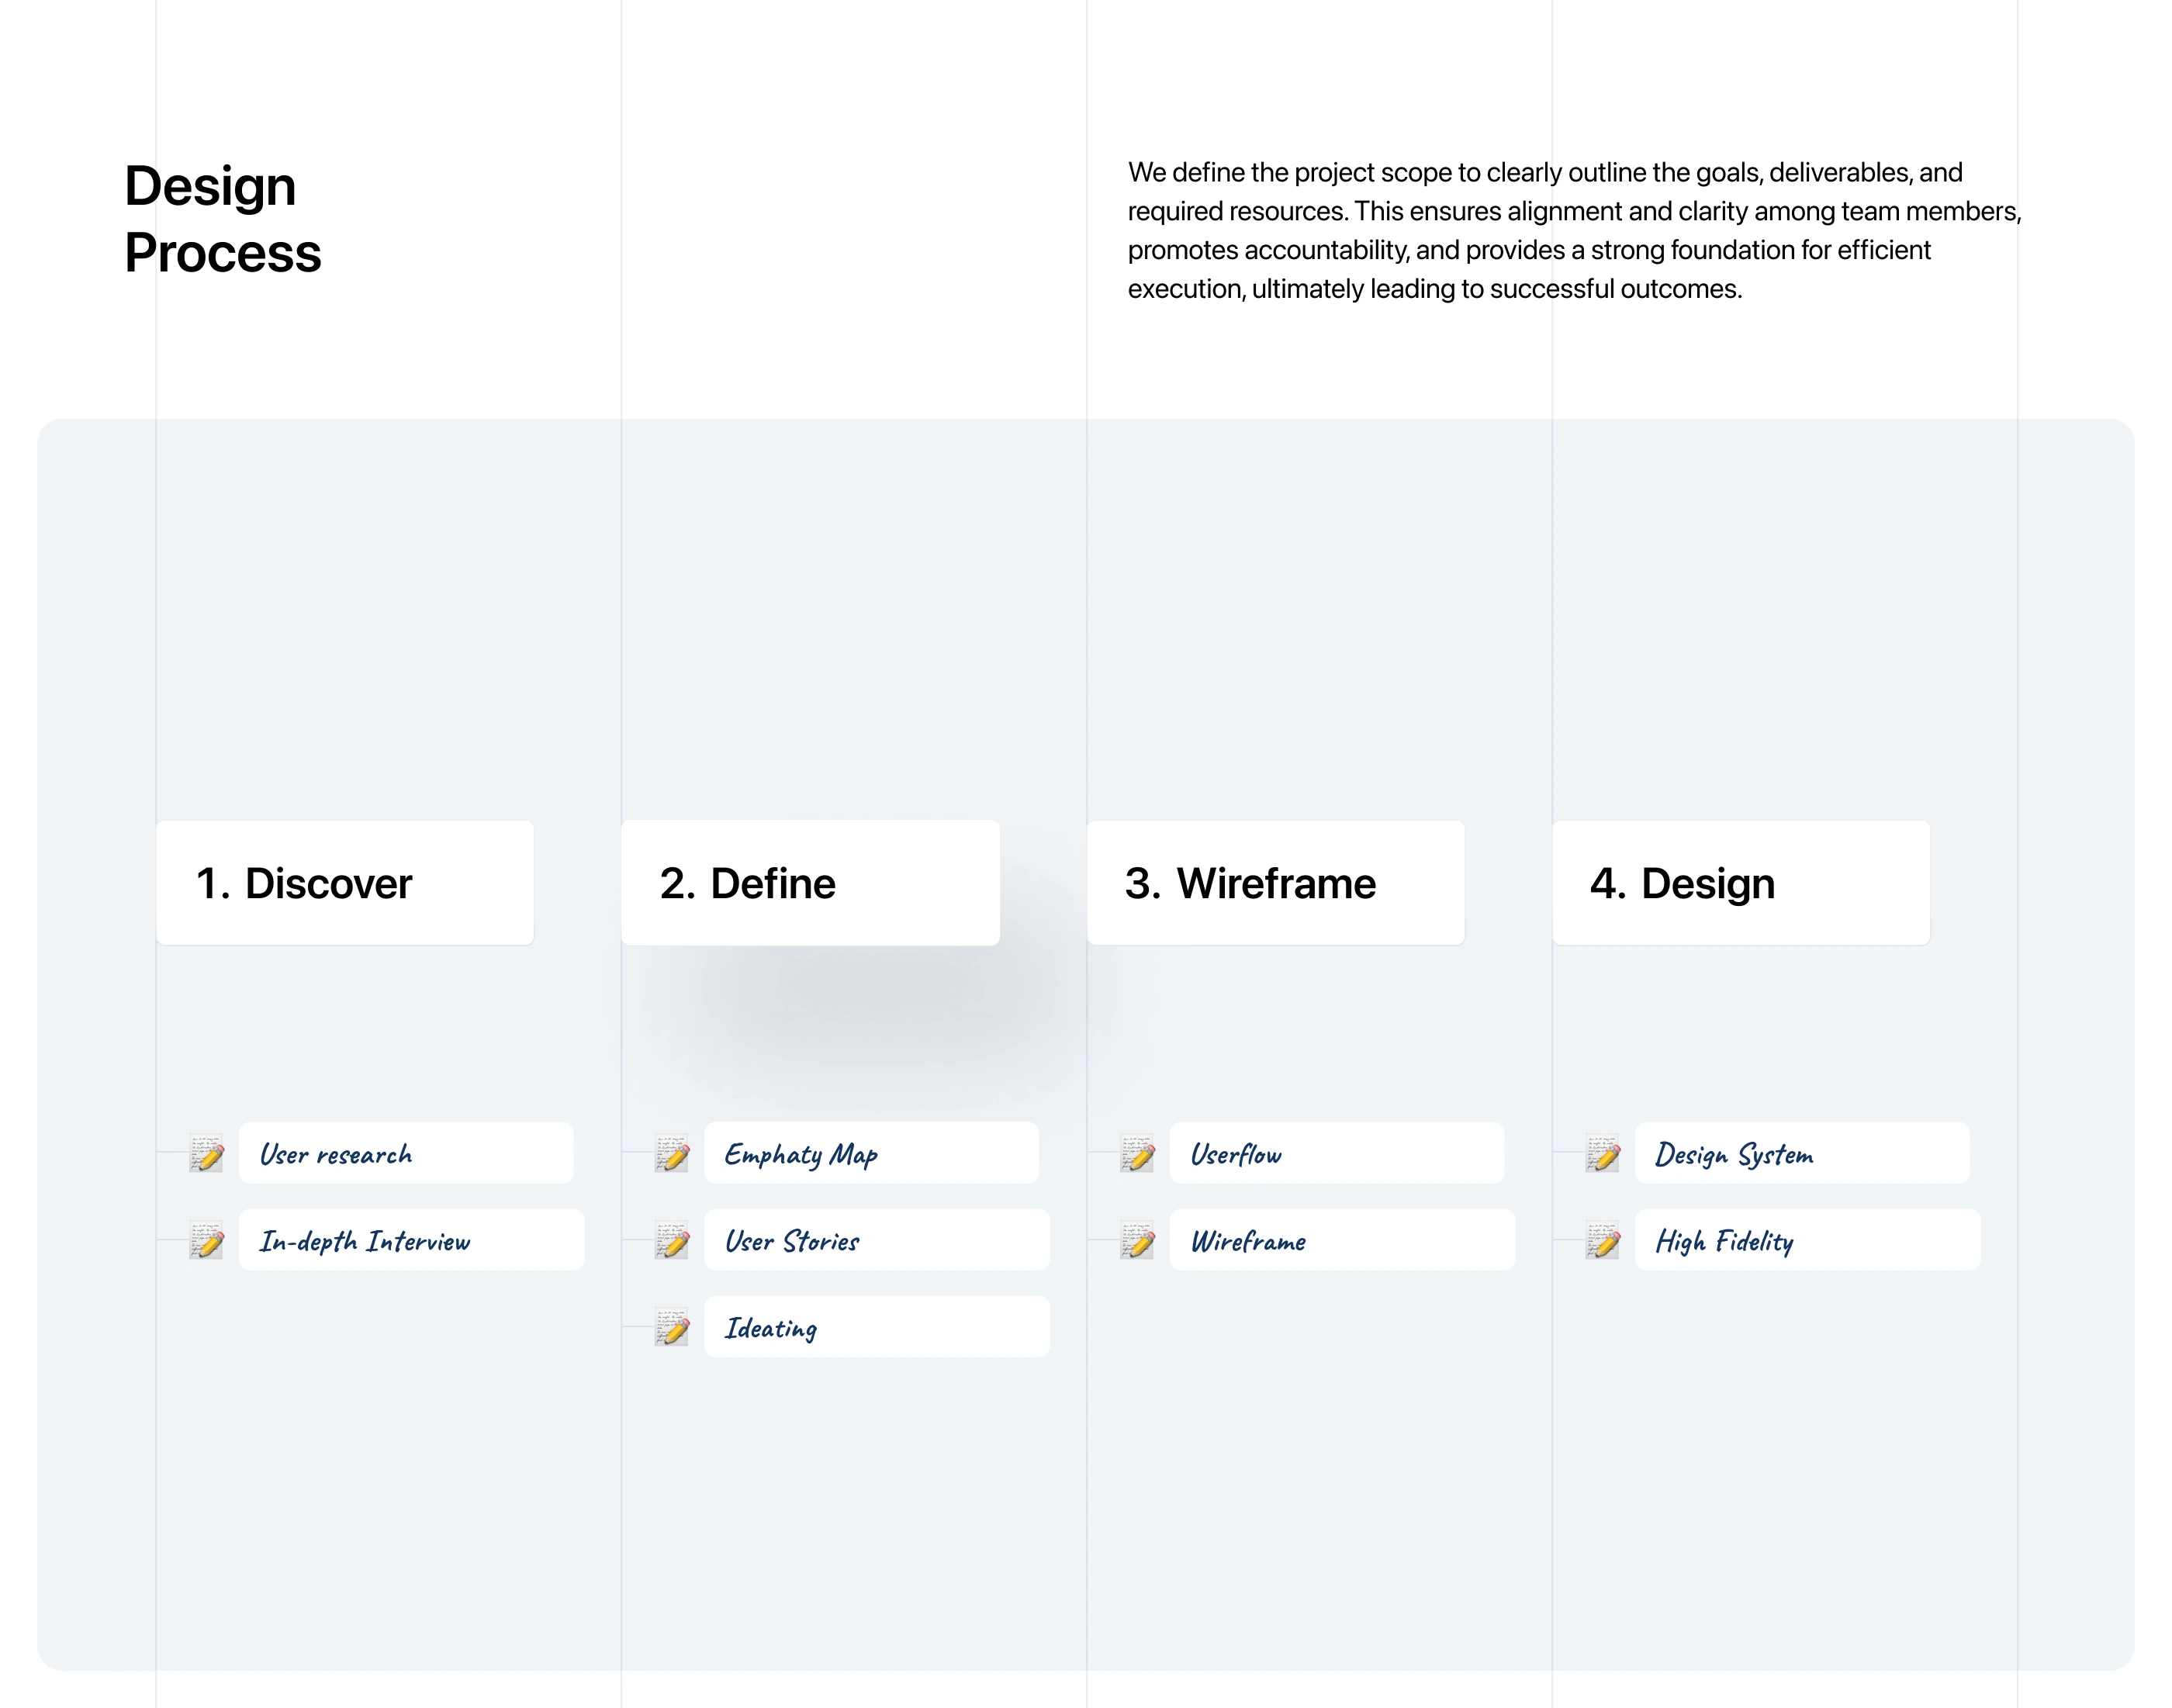Click memo icon beside Design System
This screenshot has width=2172, height=1708.
1603,1153
